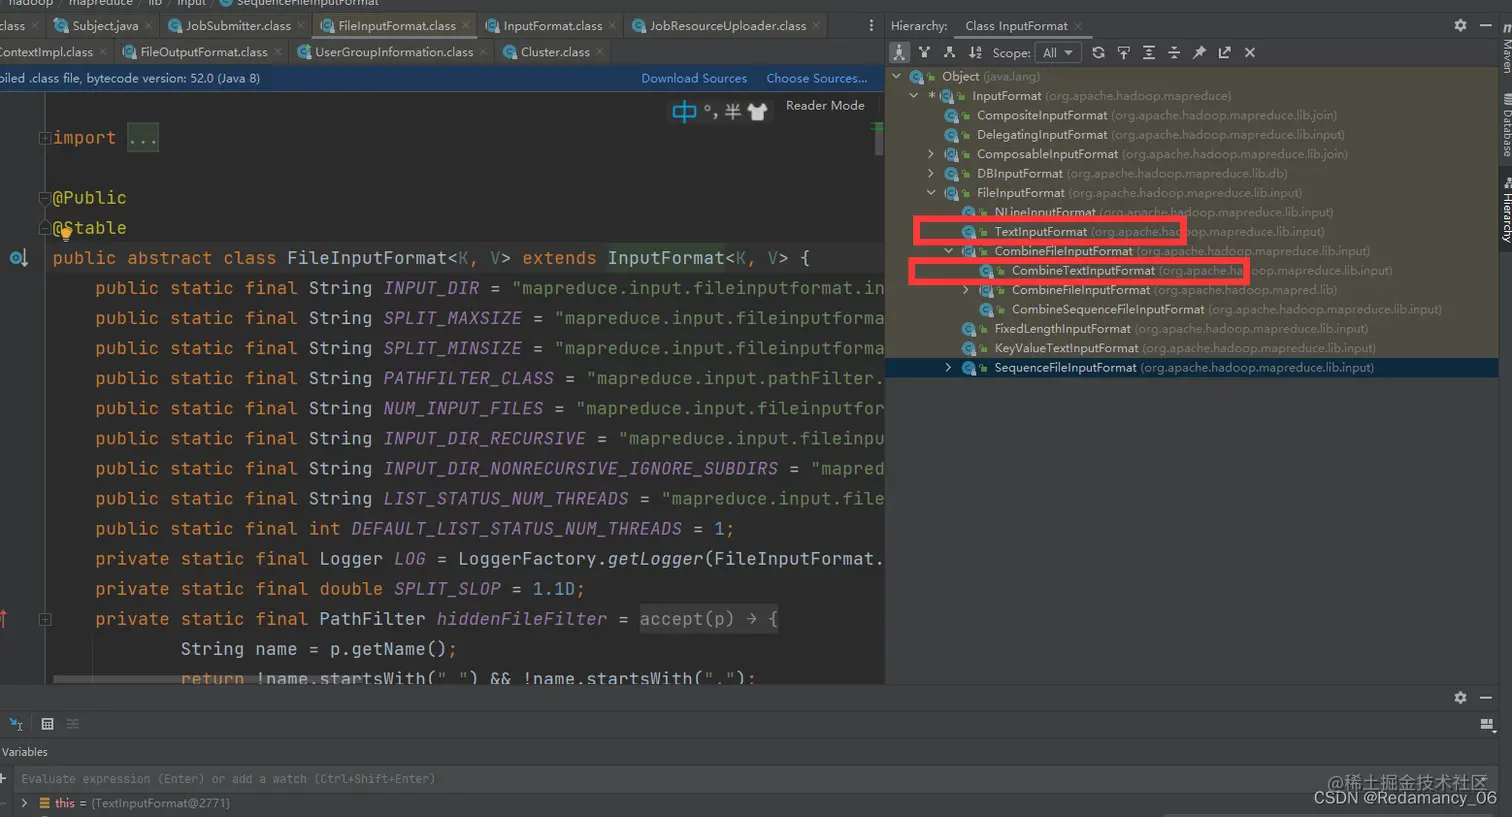This screenshot has width=1512, height=817.
Task: Close the Cluster.class tab
Action: (600, 52)
